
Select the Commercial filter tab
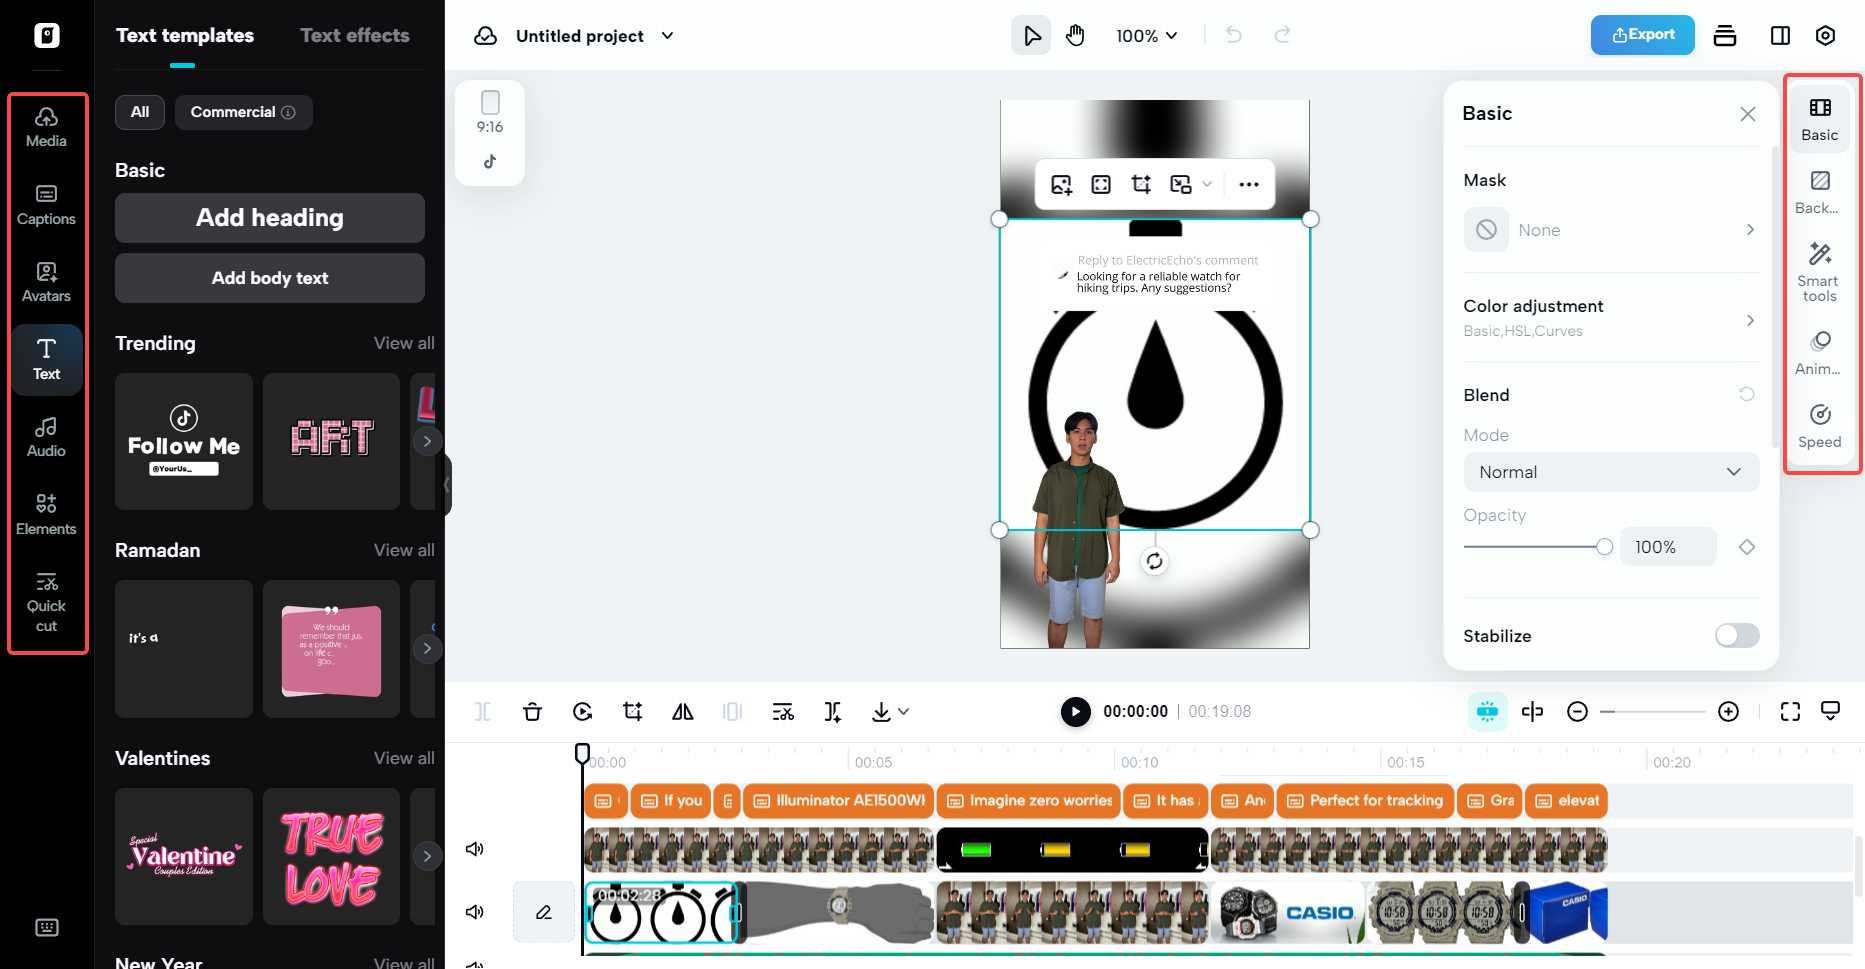(243, 112)
